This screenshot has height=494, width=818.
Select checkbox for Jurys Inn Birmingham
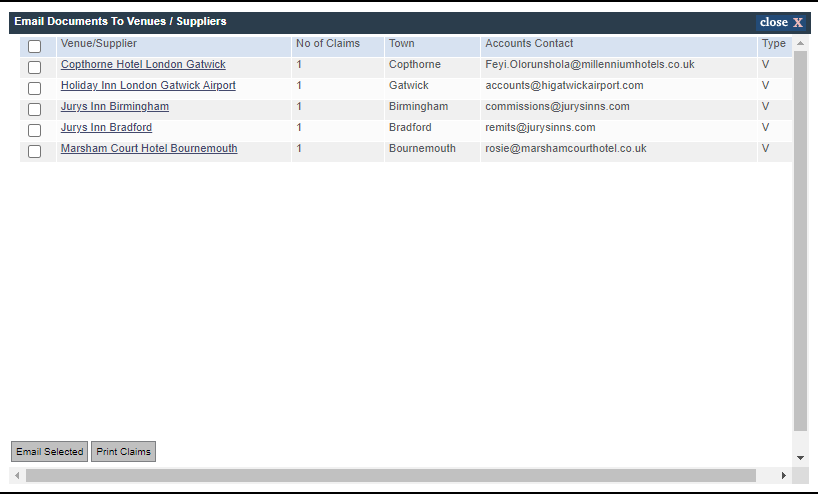34,109
